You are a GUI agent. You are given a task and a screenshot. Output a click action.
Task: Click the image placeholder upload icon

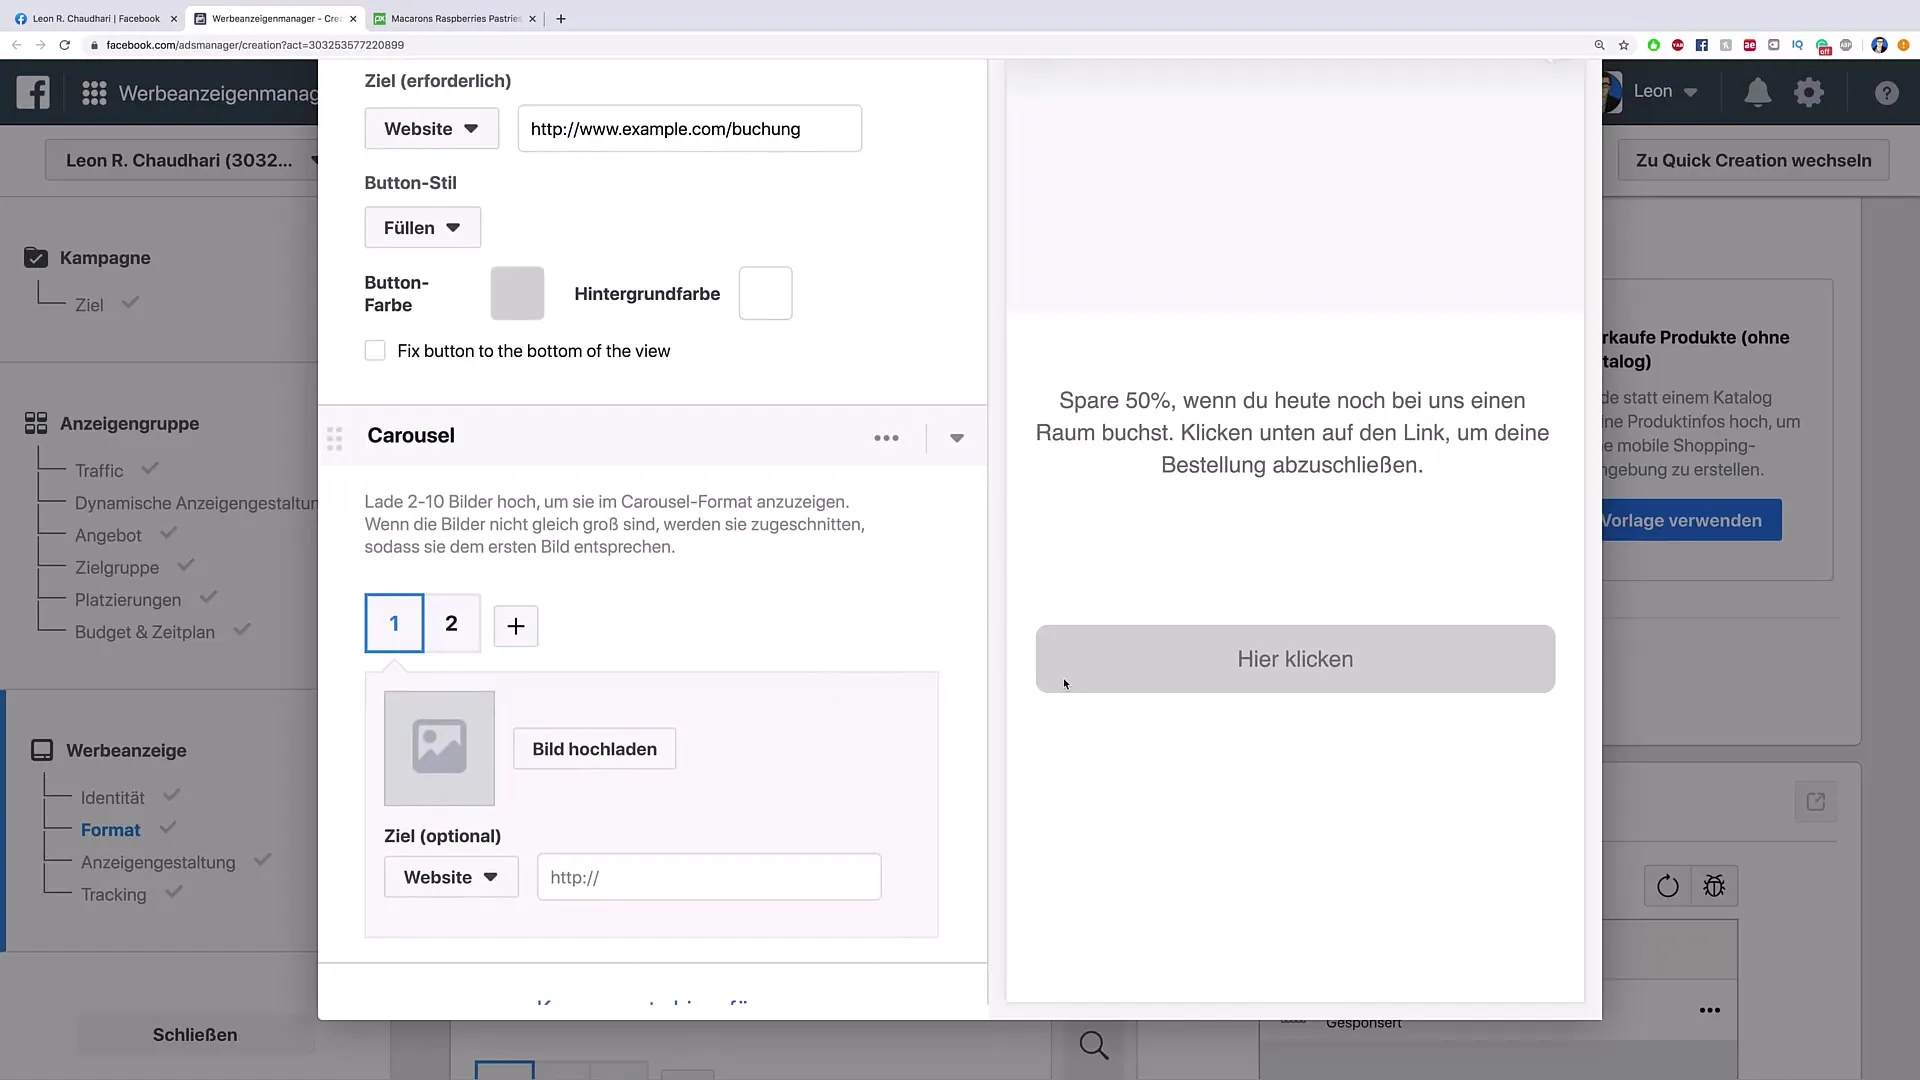click(x=438, y=746)
